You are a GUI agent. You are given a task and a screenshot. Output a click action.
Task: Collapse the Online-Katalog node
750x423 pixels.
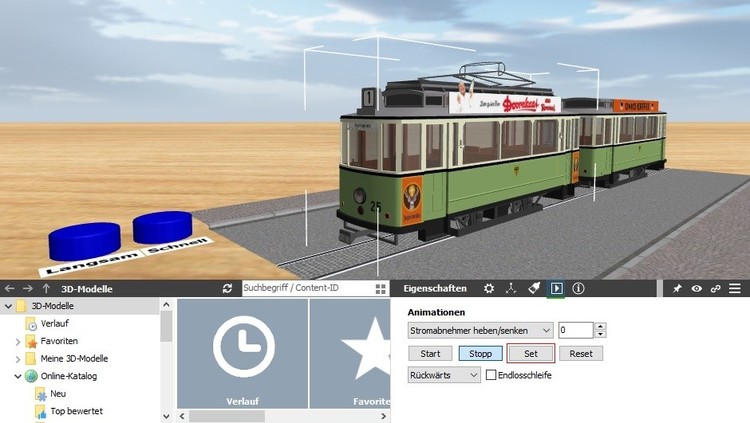coord(18,377)
